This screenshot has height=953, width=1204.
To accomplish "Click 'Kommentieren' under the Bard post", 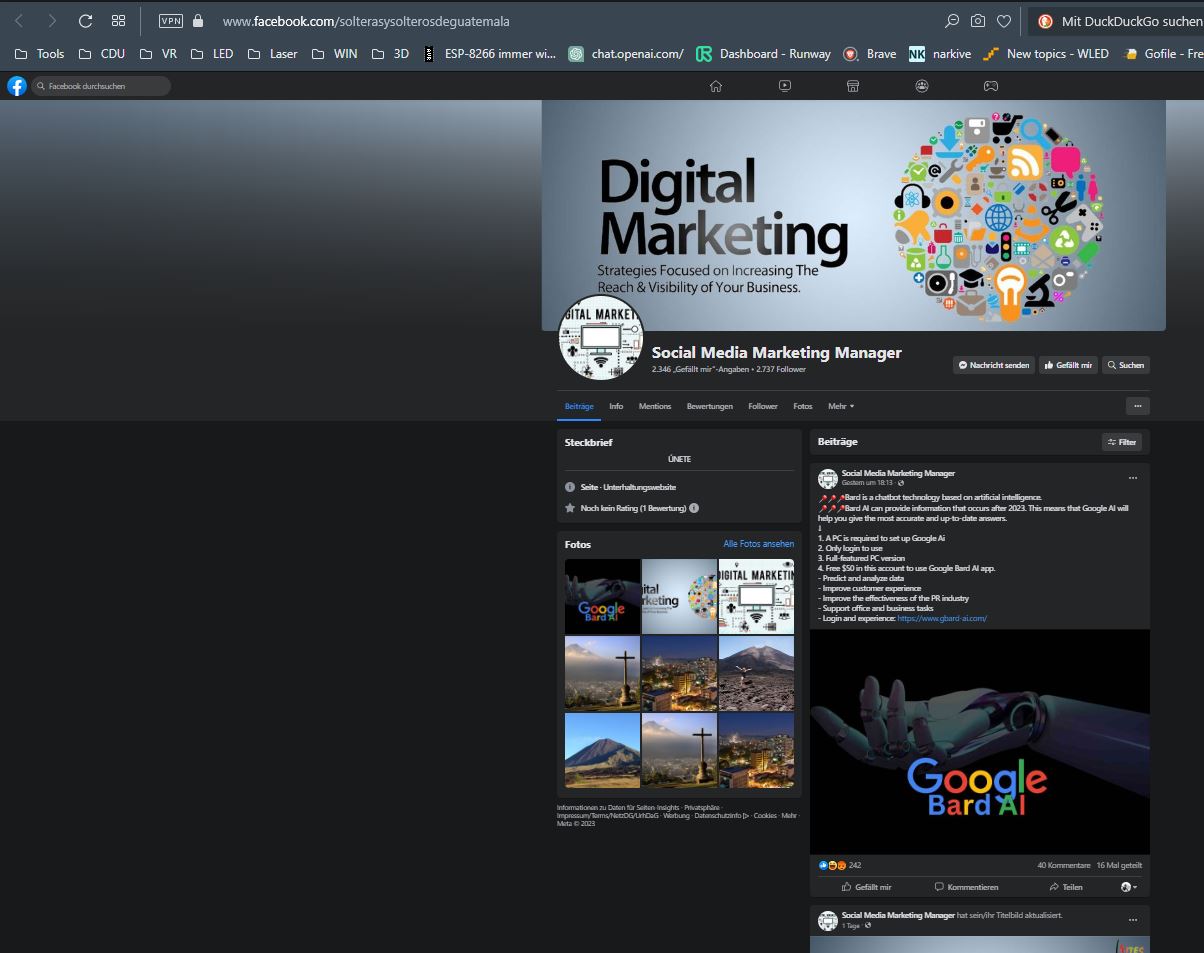I will pyautogui.click(x=966, y=887).
